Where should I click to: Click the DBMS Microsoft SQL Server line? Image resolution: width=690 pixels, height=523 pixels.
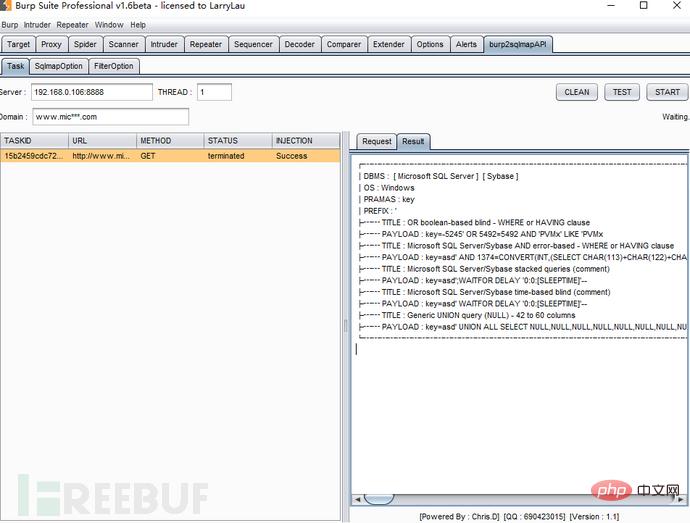(x=439, y=176)
